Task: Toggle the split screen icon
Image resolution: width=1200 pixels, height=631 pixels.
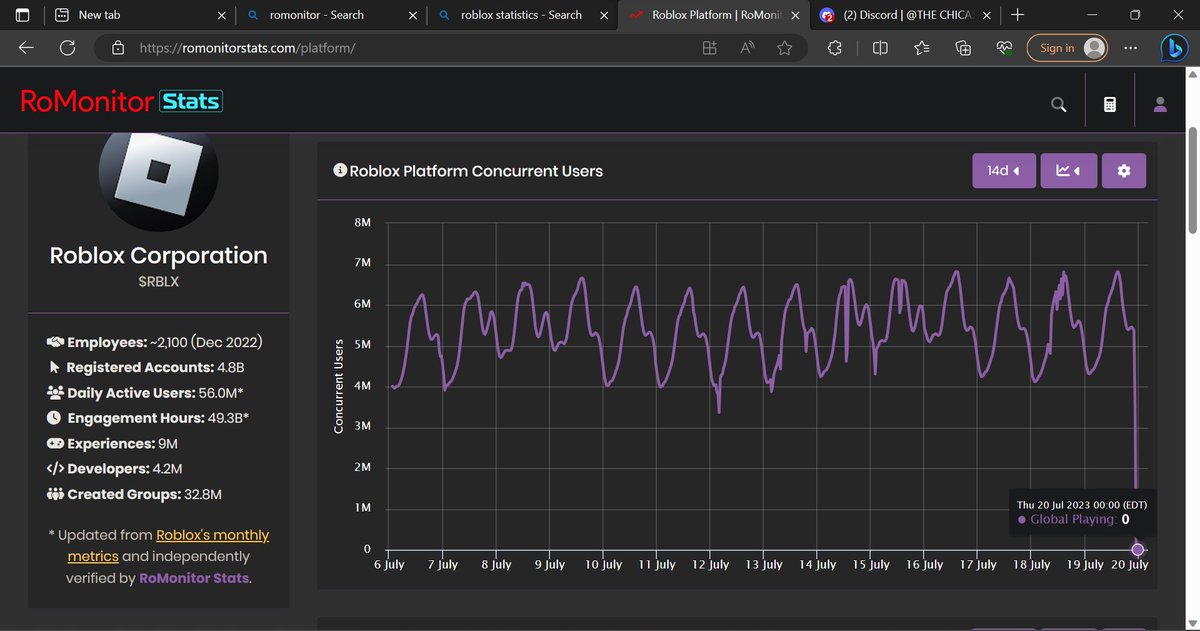Action: point(880,48)
